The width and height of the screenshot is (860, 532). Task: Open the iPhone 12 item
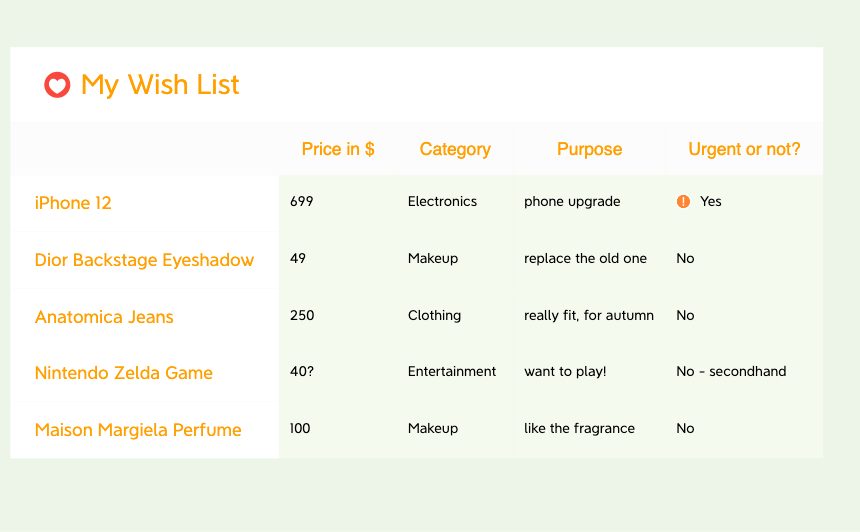pos(73,203)
